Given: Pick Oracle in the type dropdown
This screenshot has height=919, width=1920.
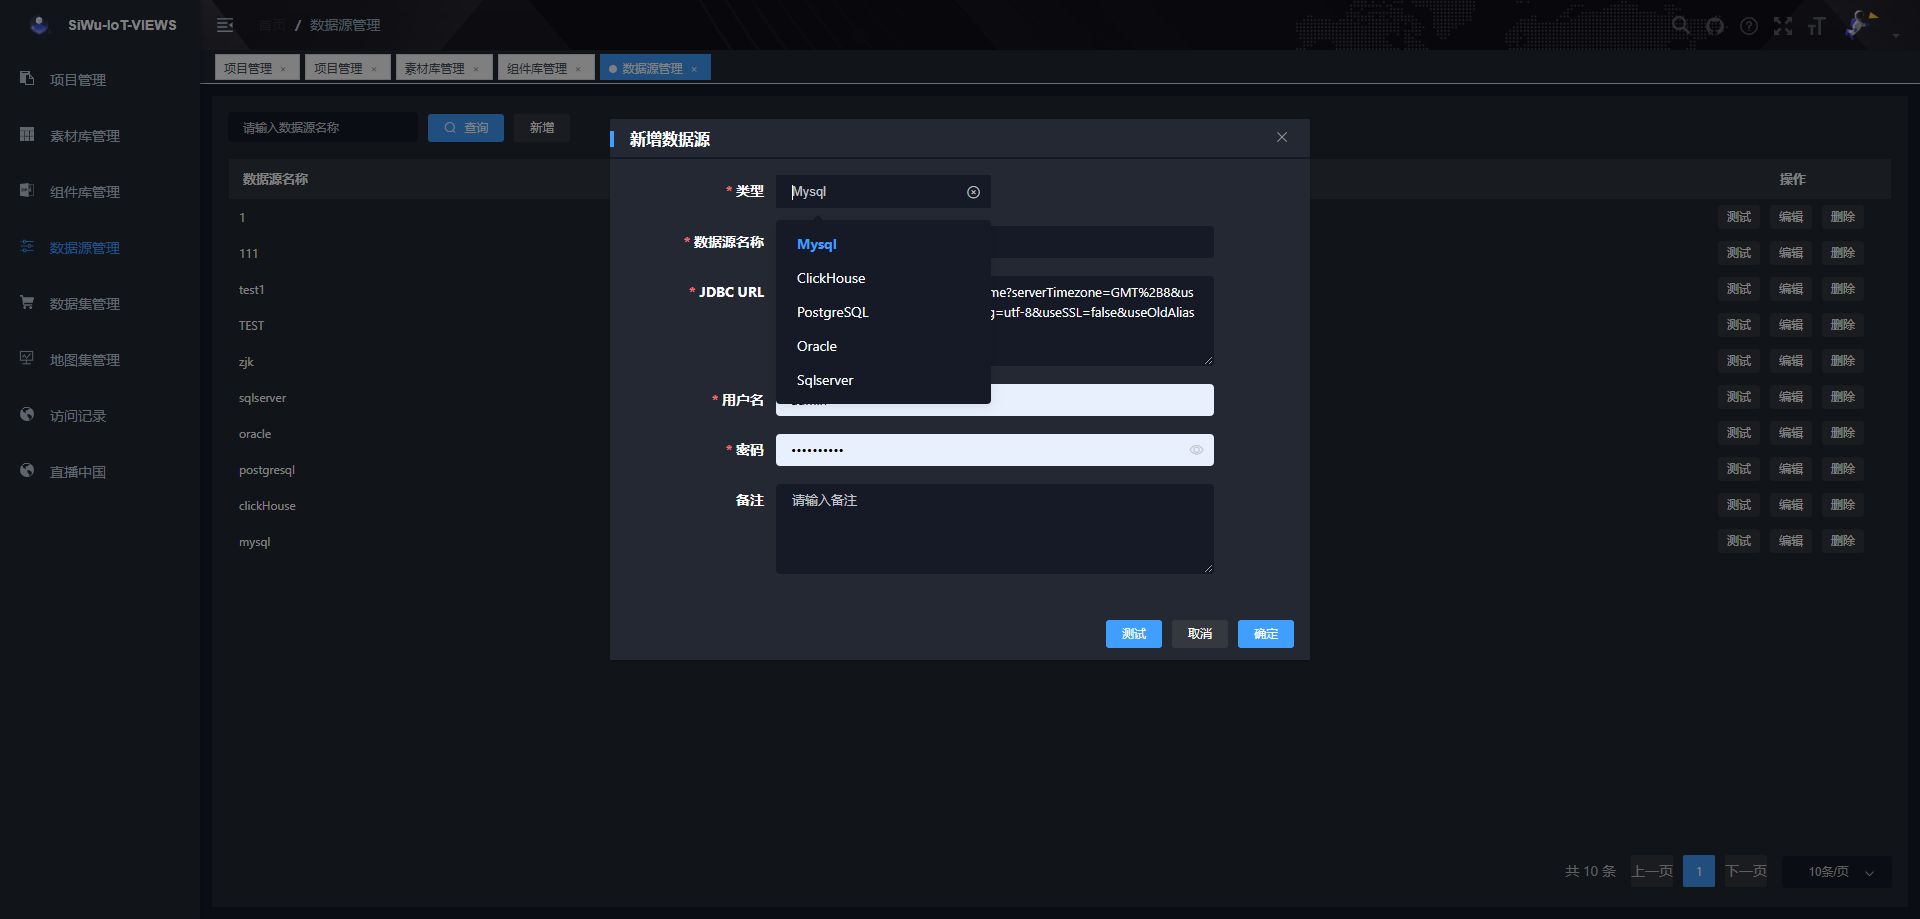Looking at the screenshot, I should click(817, 346).
